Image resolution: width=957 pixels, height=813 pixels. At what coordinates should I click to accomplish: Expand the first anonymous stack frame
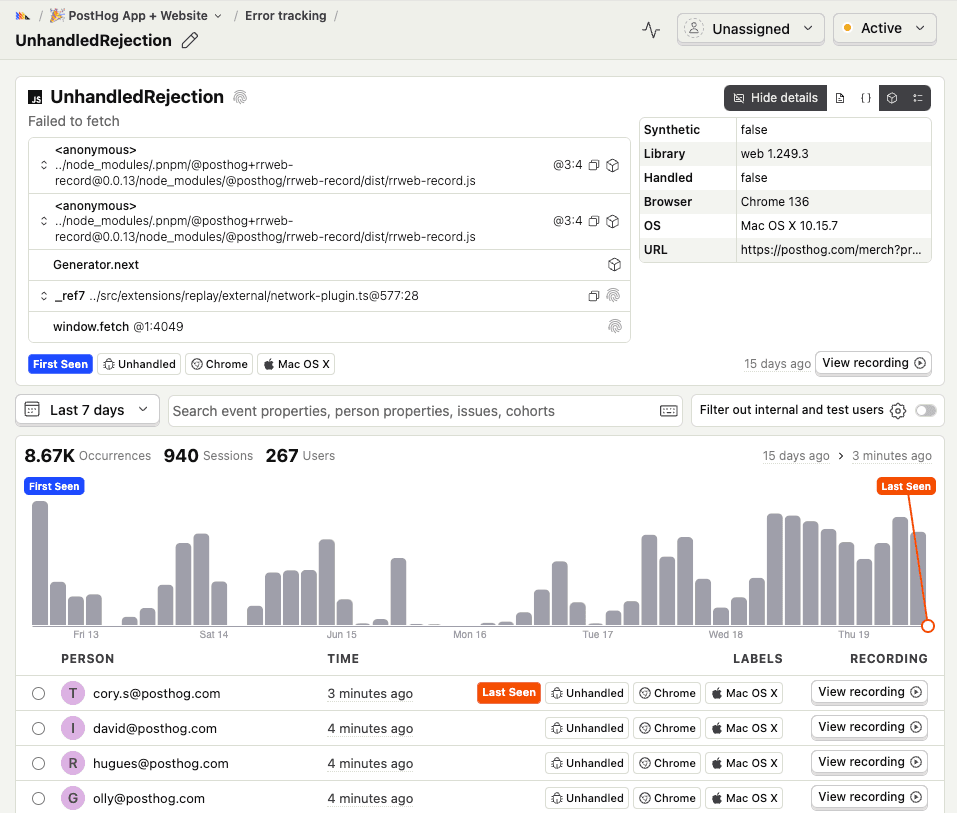point(44,165)
